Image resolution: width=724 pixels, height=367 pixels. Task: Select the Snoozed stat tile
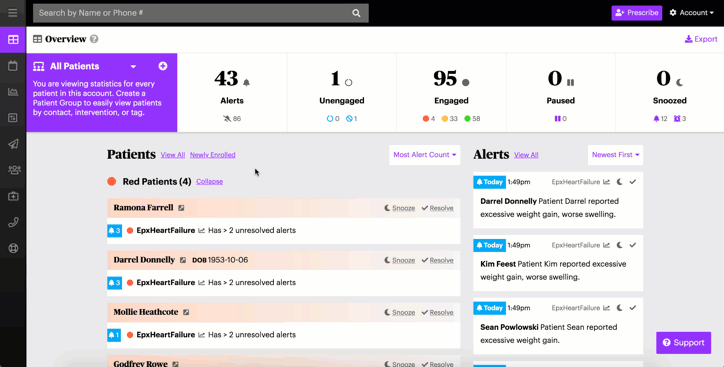click(670, 92)
